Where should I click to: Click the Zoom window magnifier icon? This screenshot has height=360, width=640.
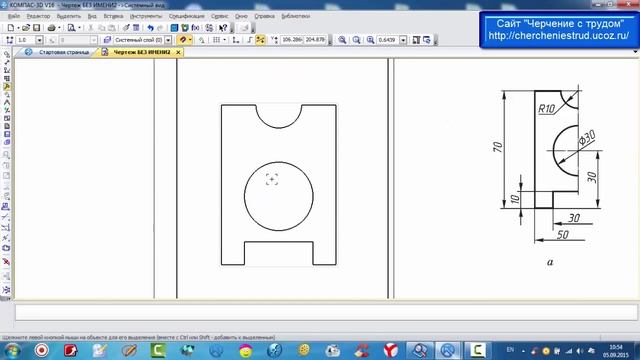(370, 40)
